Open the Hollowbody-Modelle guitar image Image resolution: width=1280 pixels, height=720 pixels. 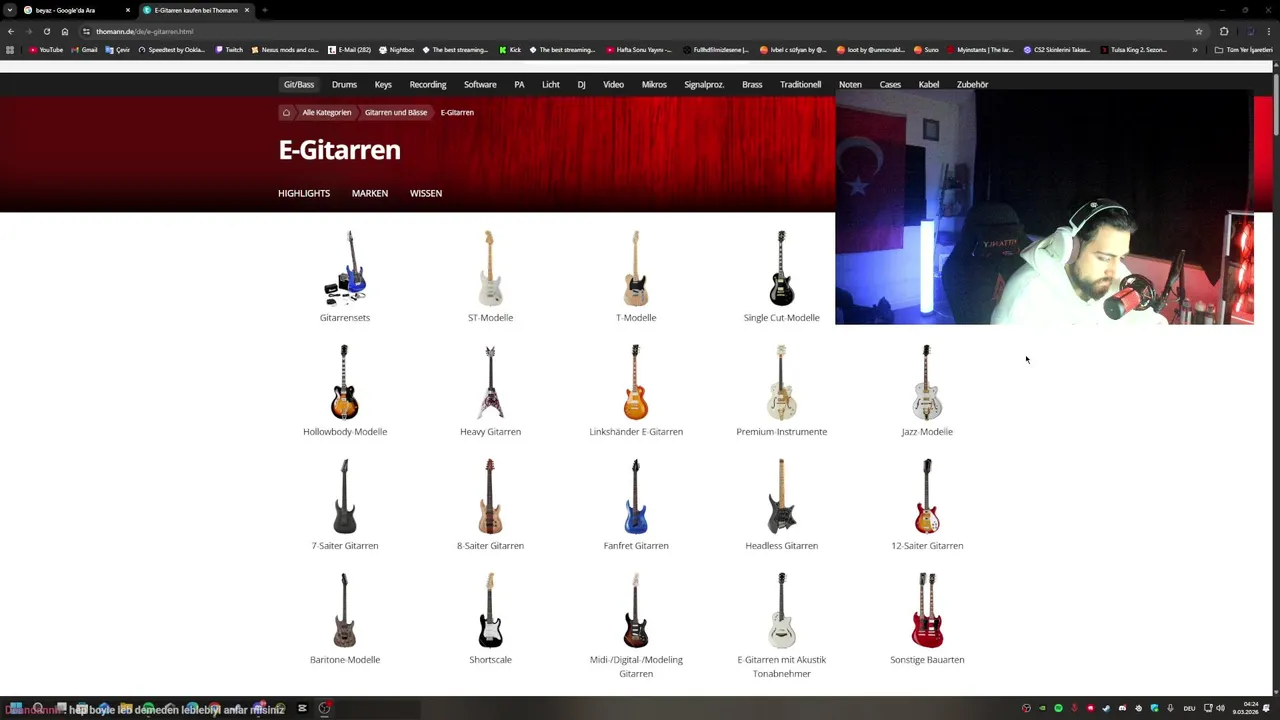click(345, 382)
